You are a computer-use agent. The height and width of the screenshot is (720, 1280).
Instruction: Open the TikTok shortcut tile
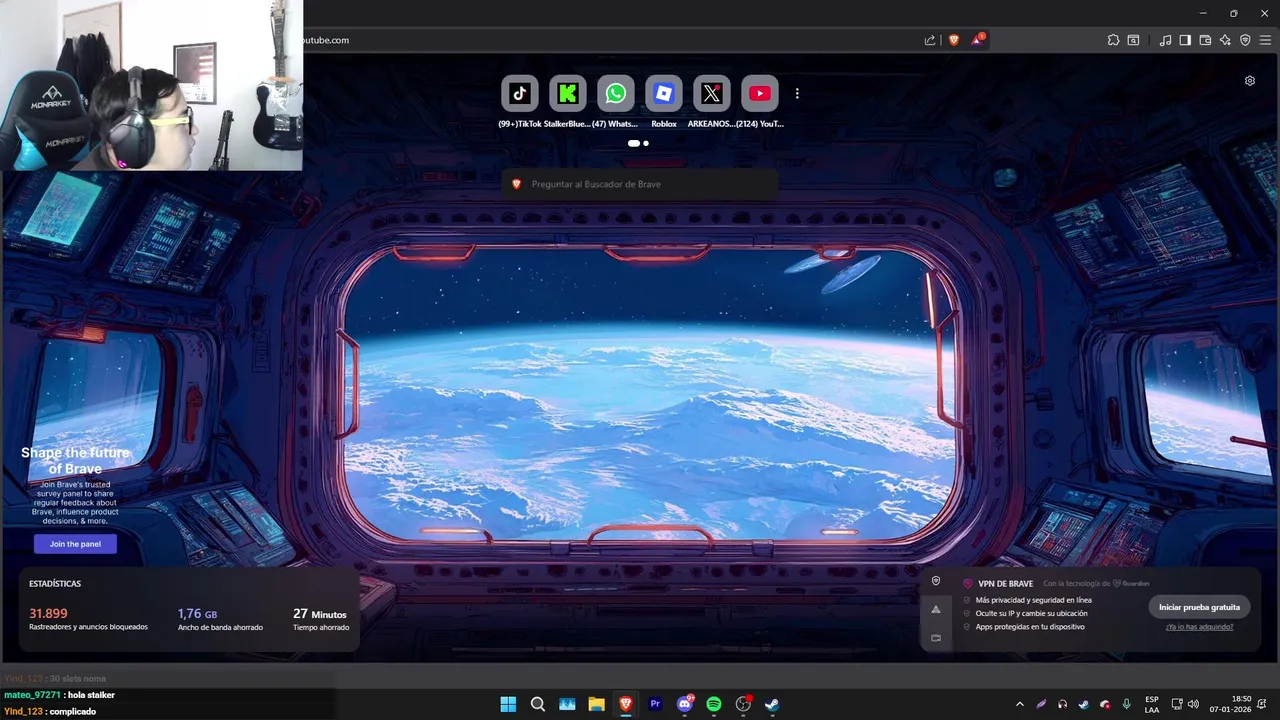[x=520, y=94]
